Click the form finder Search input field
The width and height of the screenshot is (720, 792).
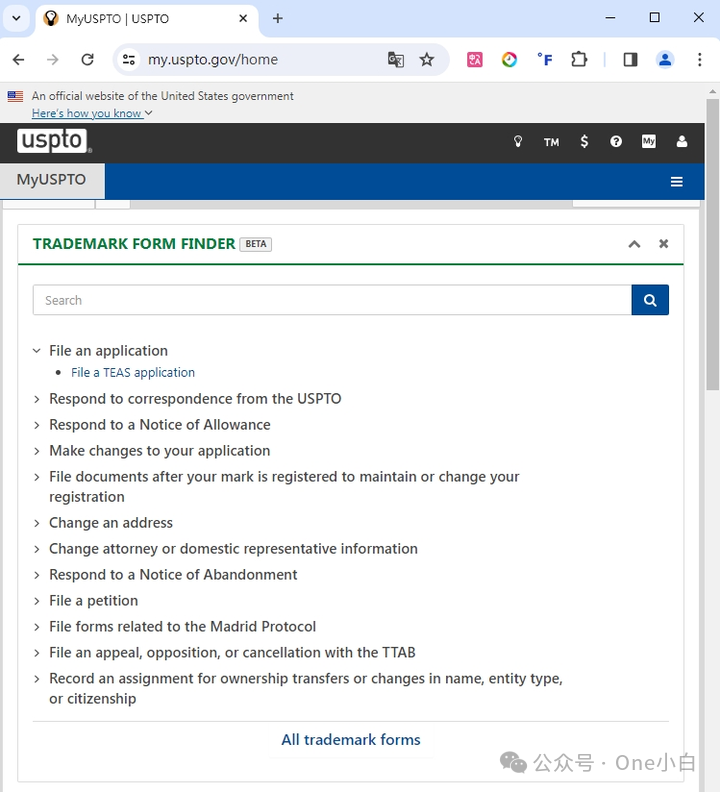coord(332,300)
